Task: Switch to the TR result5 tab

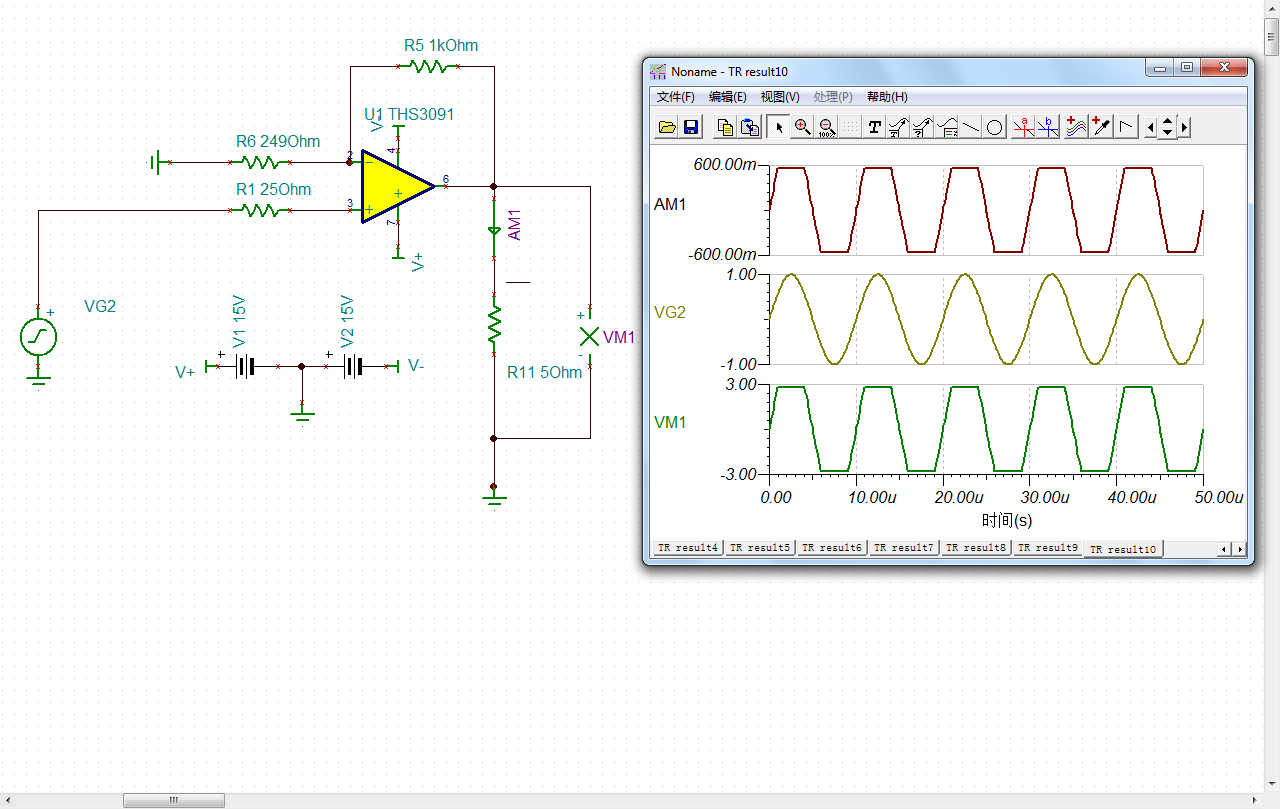Action: (760, 548)
